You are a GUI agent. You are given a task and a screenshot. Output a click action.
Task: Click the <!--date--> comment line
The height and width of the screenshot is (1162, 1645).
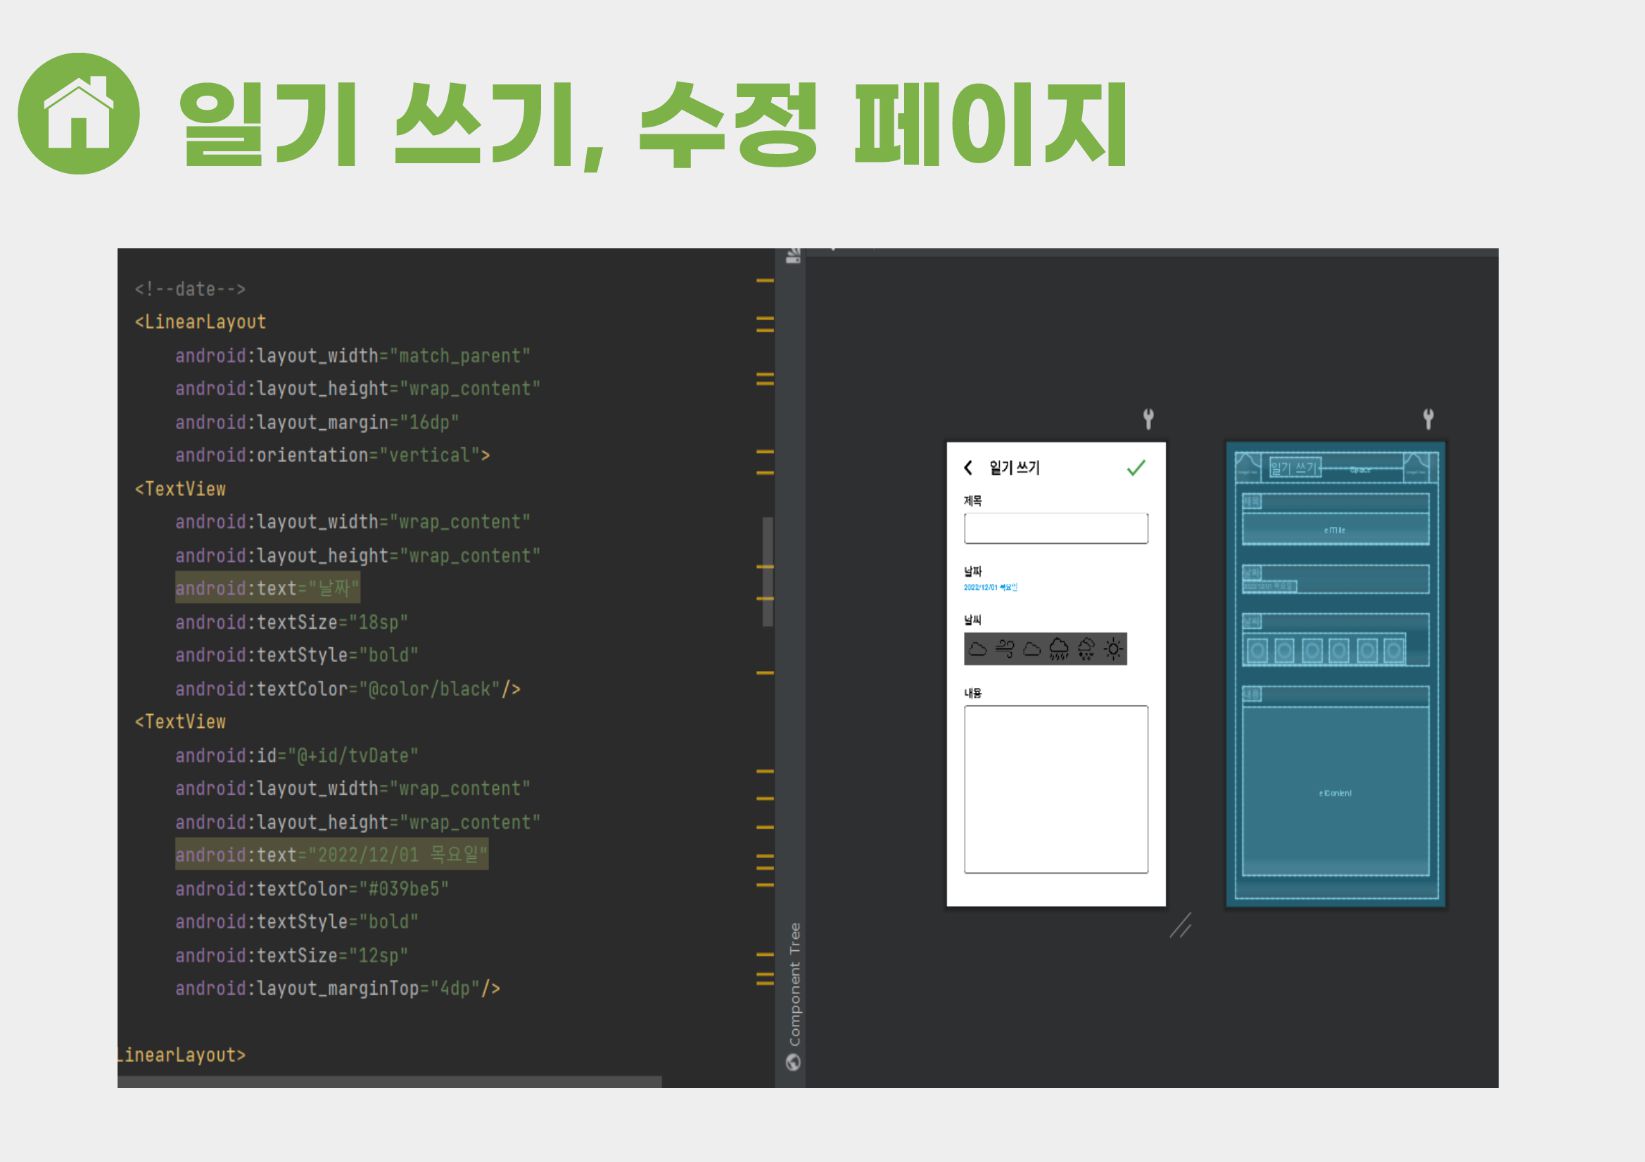[x=190, y=289]
